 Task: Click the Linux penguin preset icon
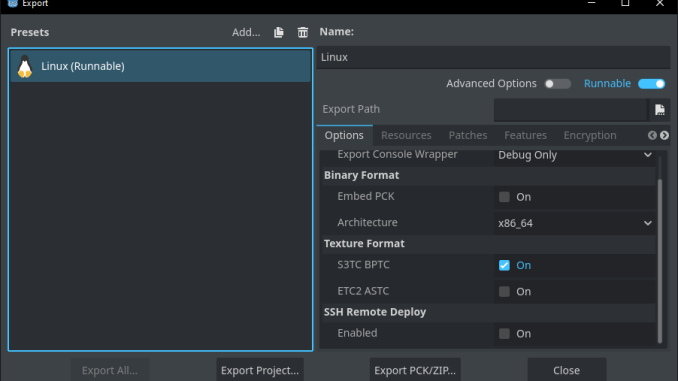pos(25,67)
